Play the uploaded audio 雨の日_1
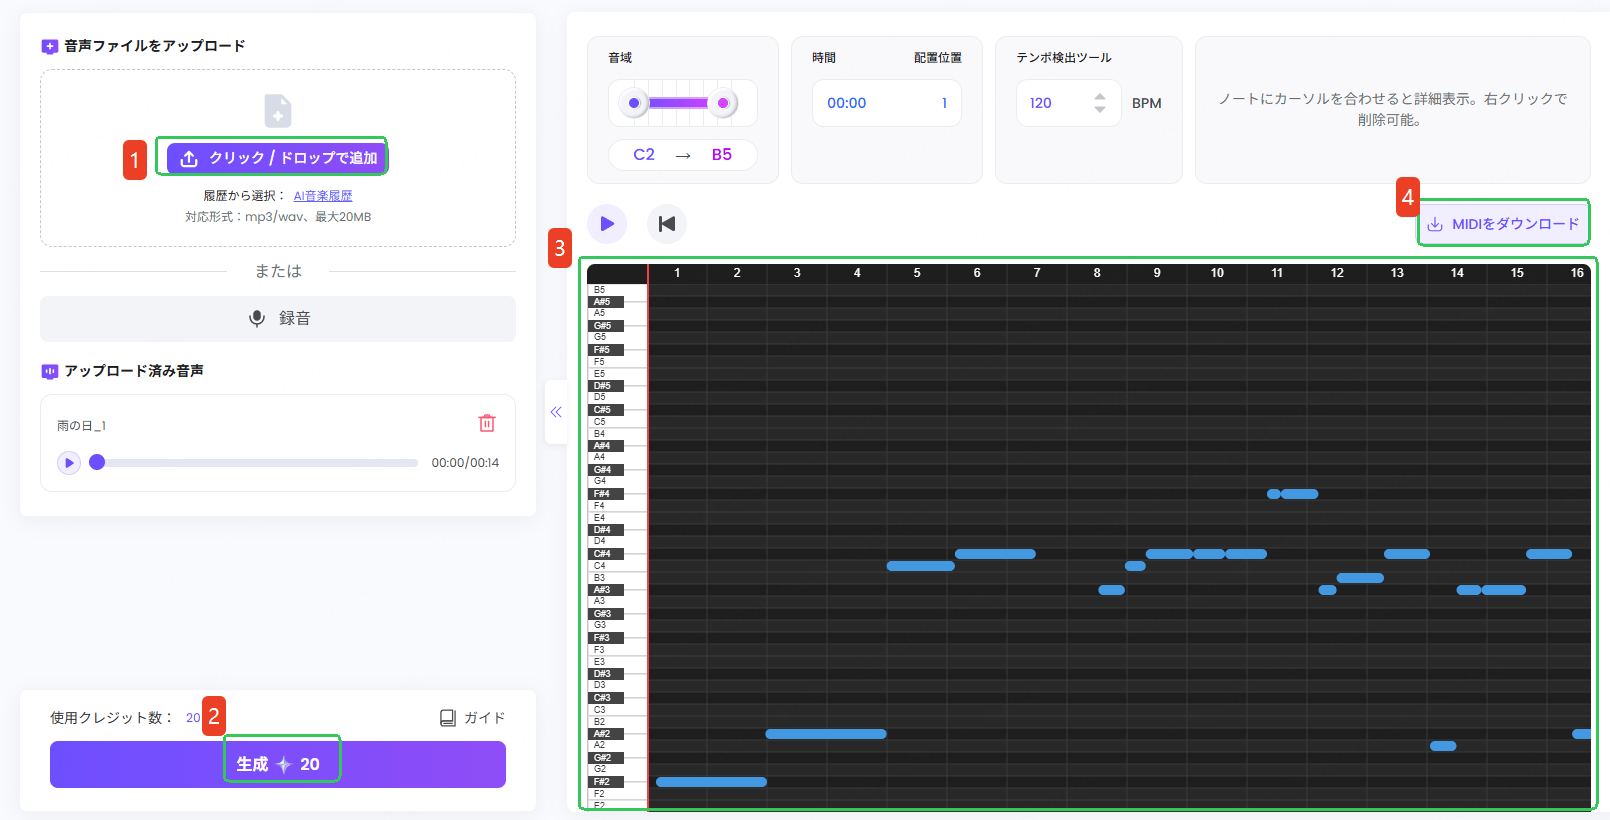1610x820 pixels. point(69,463)
